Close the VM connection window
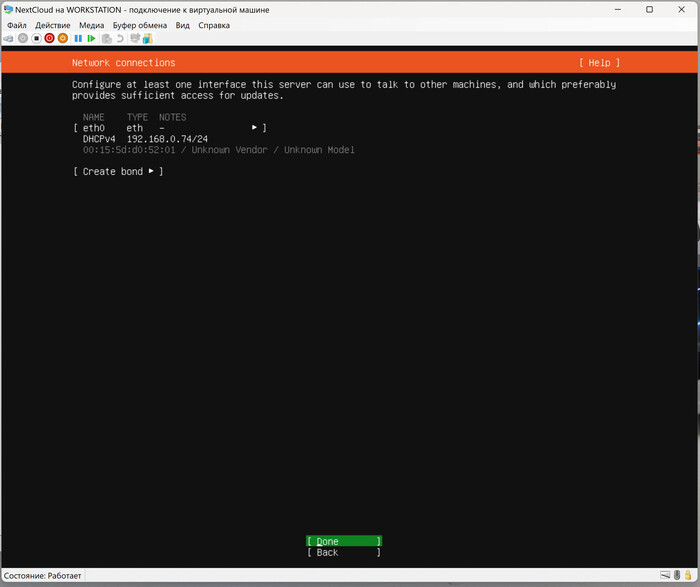This screenshot has height=587, width=700. 682,9
